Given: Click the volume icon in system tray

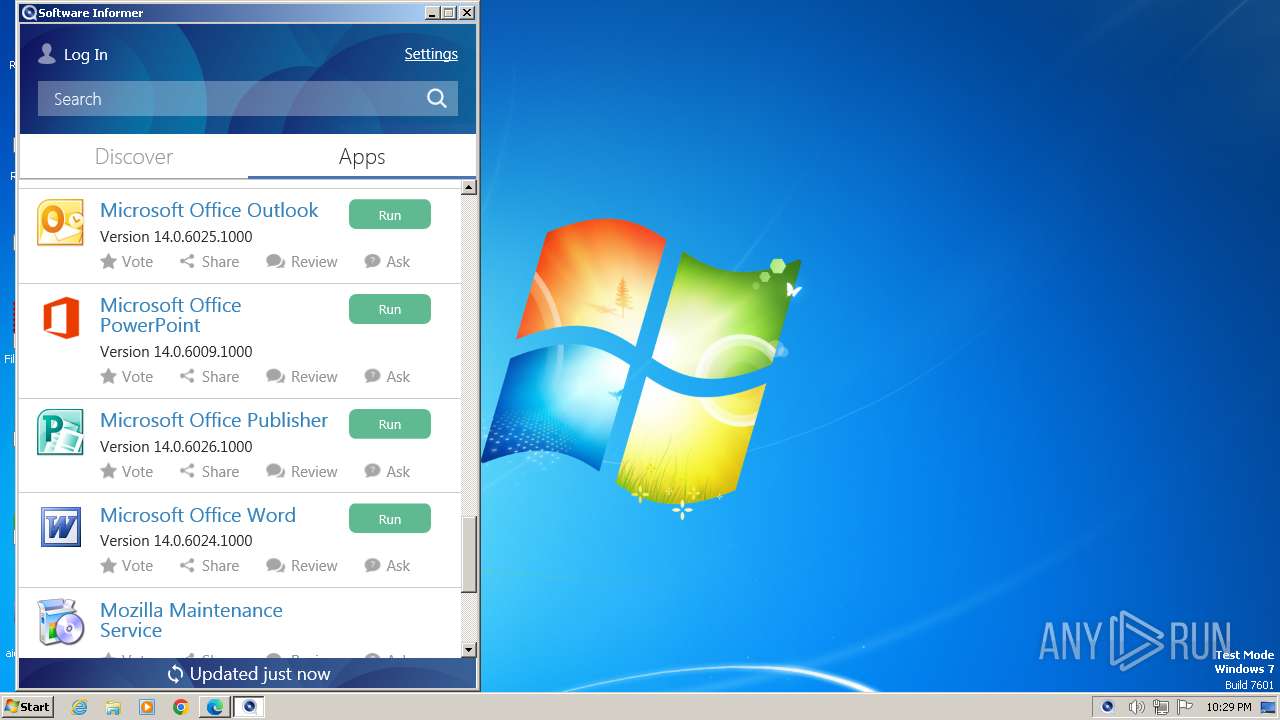Looking at the screenshot, I should click(x=1136, y=707).
